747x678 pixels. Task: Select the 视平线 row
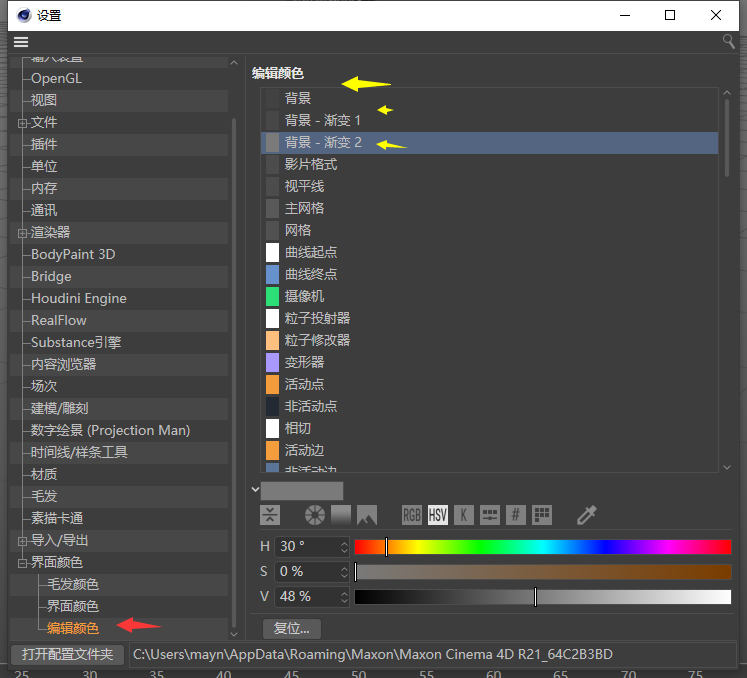[489, 186]
